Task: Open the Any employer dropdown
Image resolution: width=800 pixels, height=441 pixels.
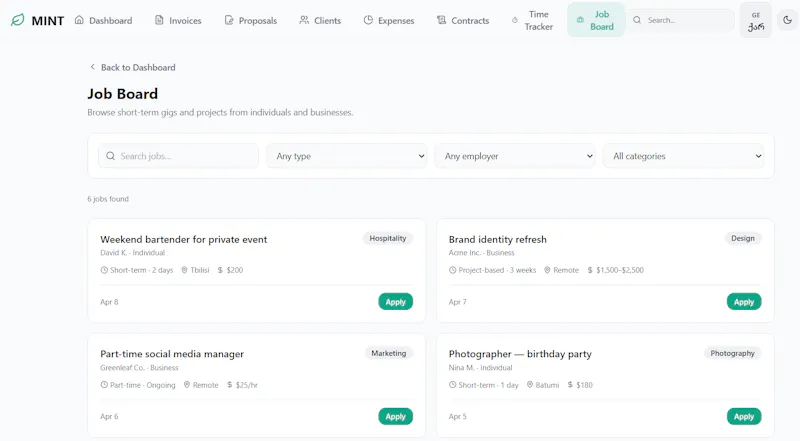Action: (515, 156)
